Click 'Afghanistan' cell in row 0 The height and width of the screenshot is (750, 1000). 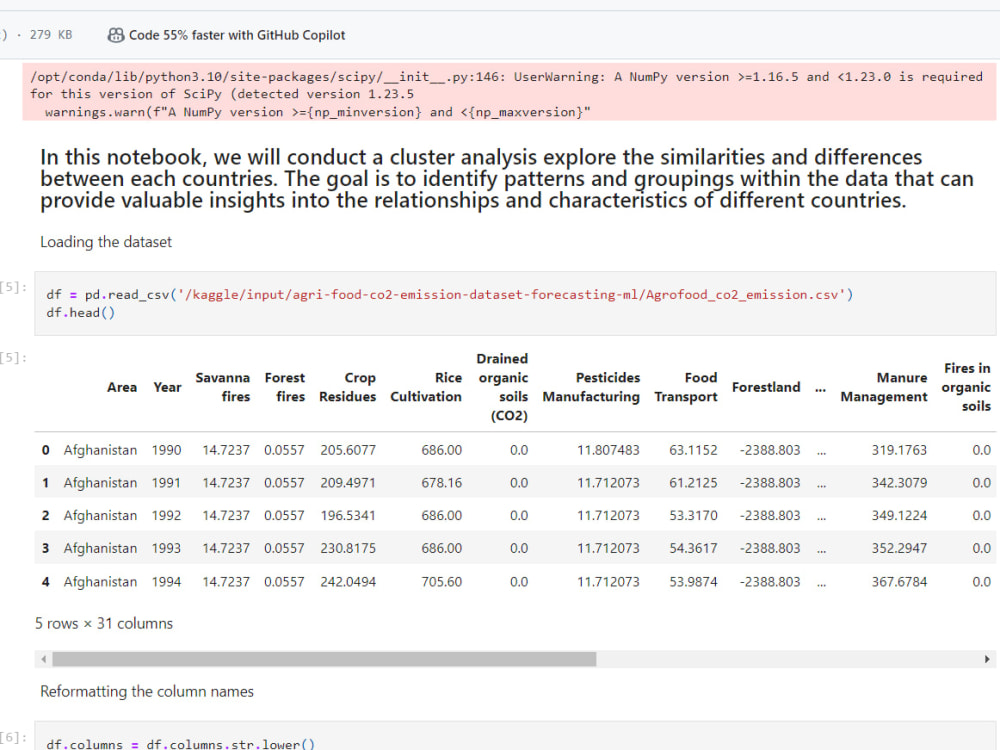click(x=100, y=450)
